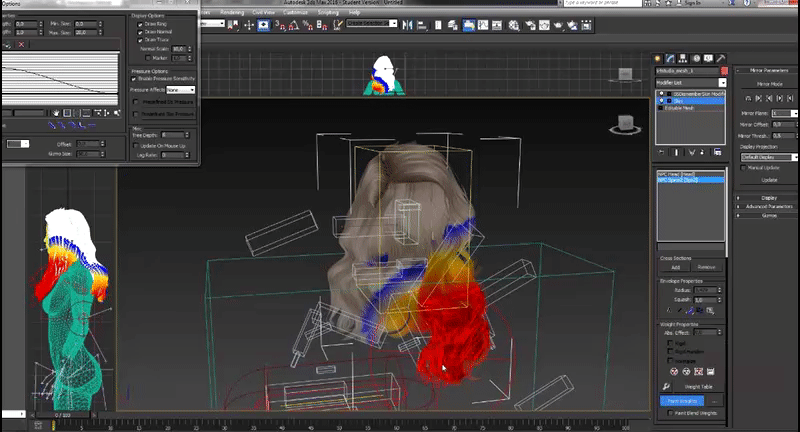This screenshot has width=800, height=432.
Task: Open the Motion command panel tab
Action: tap(696, 59)
